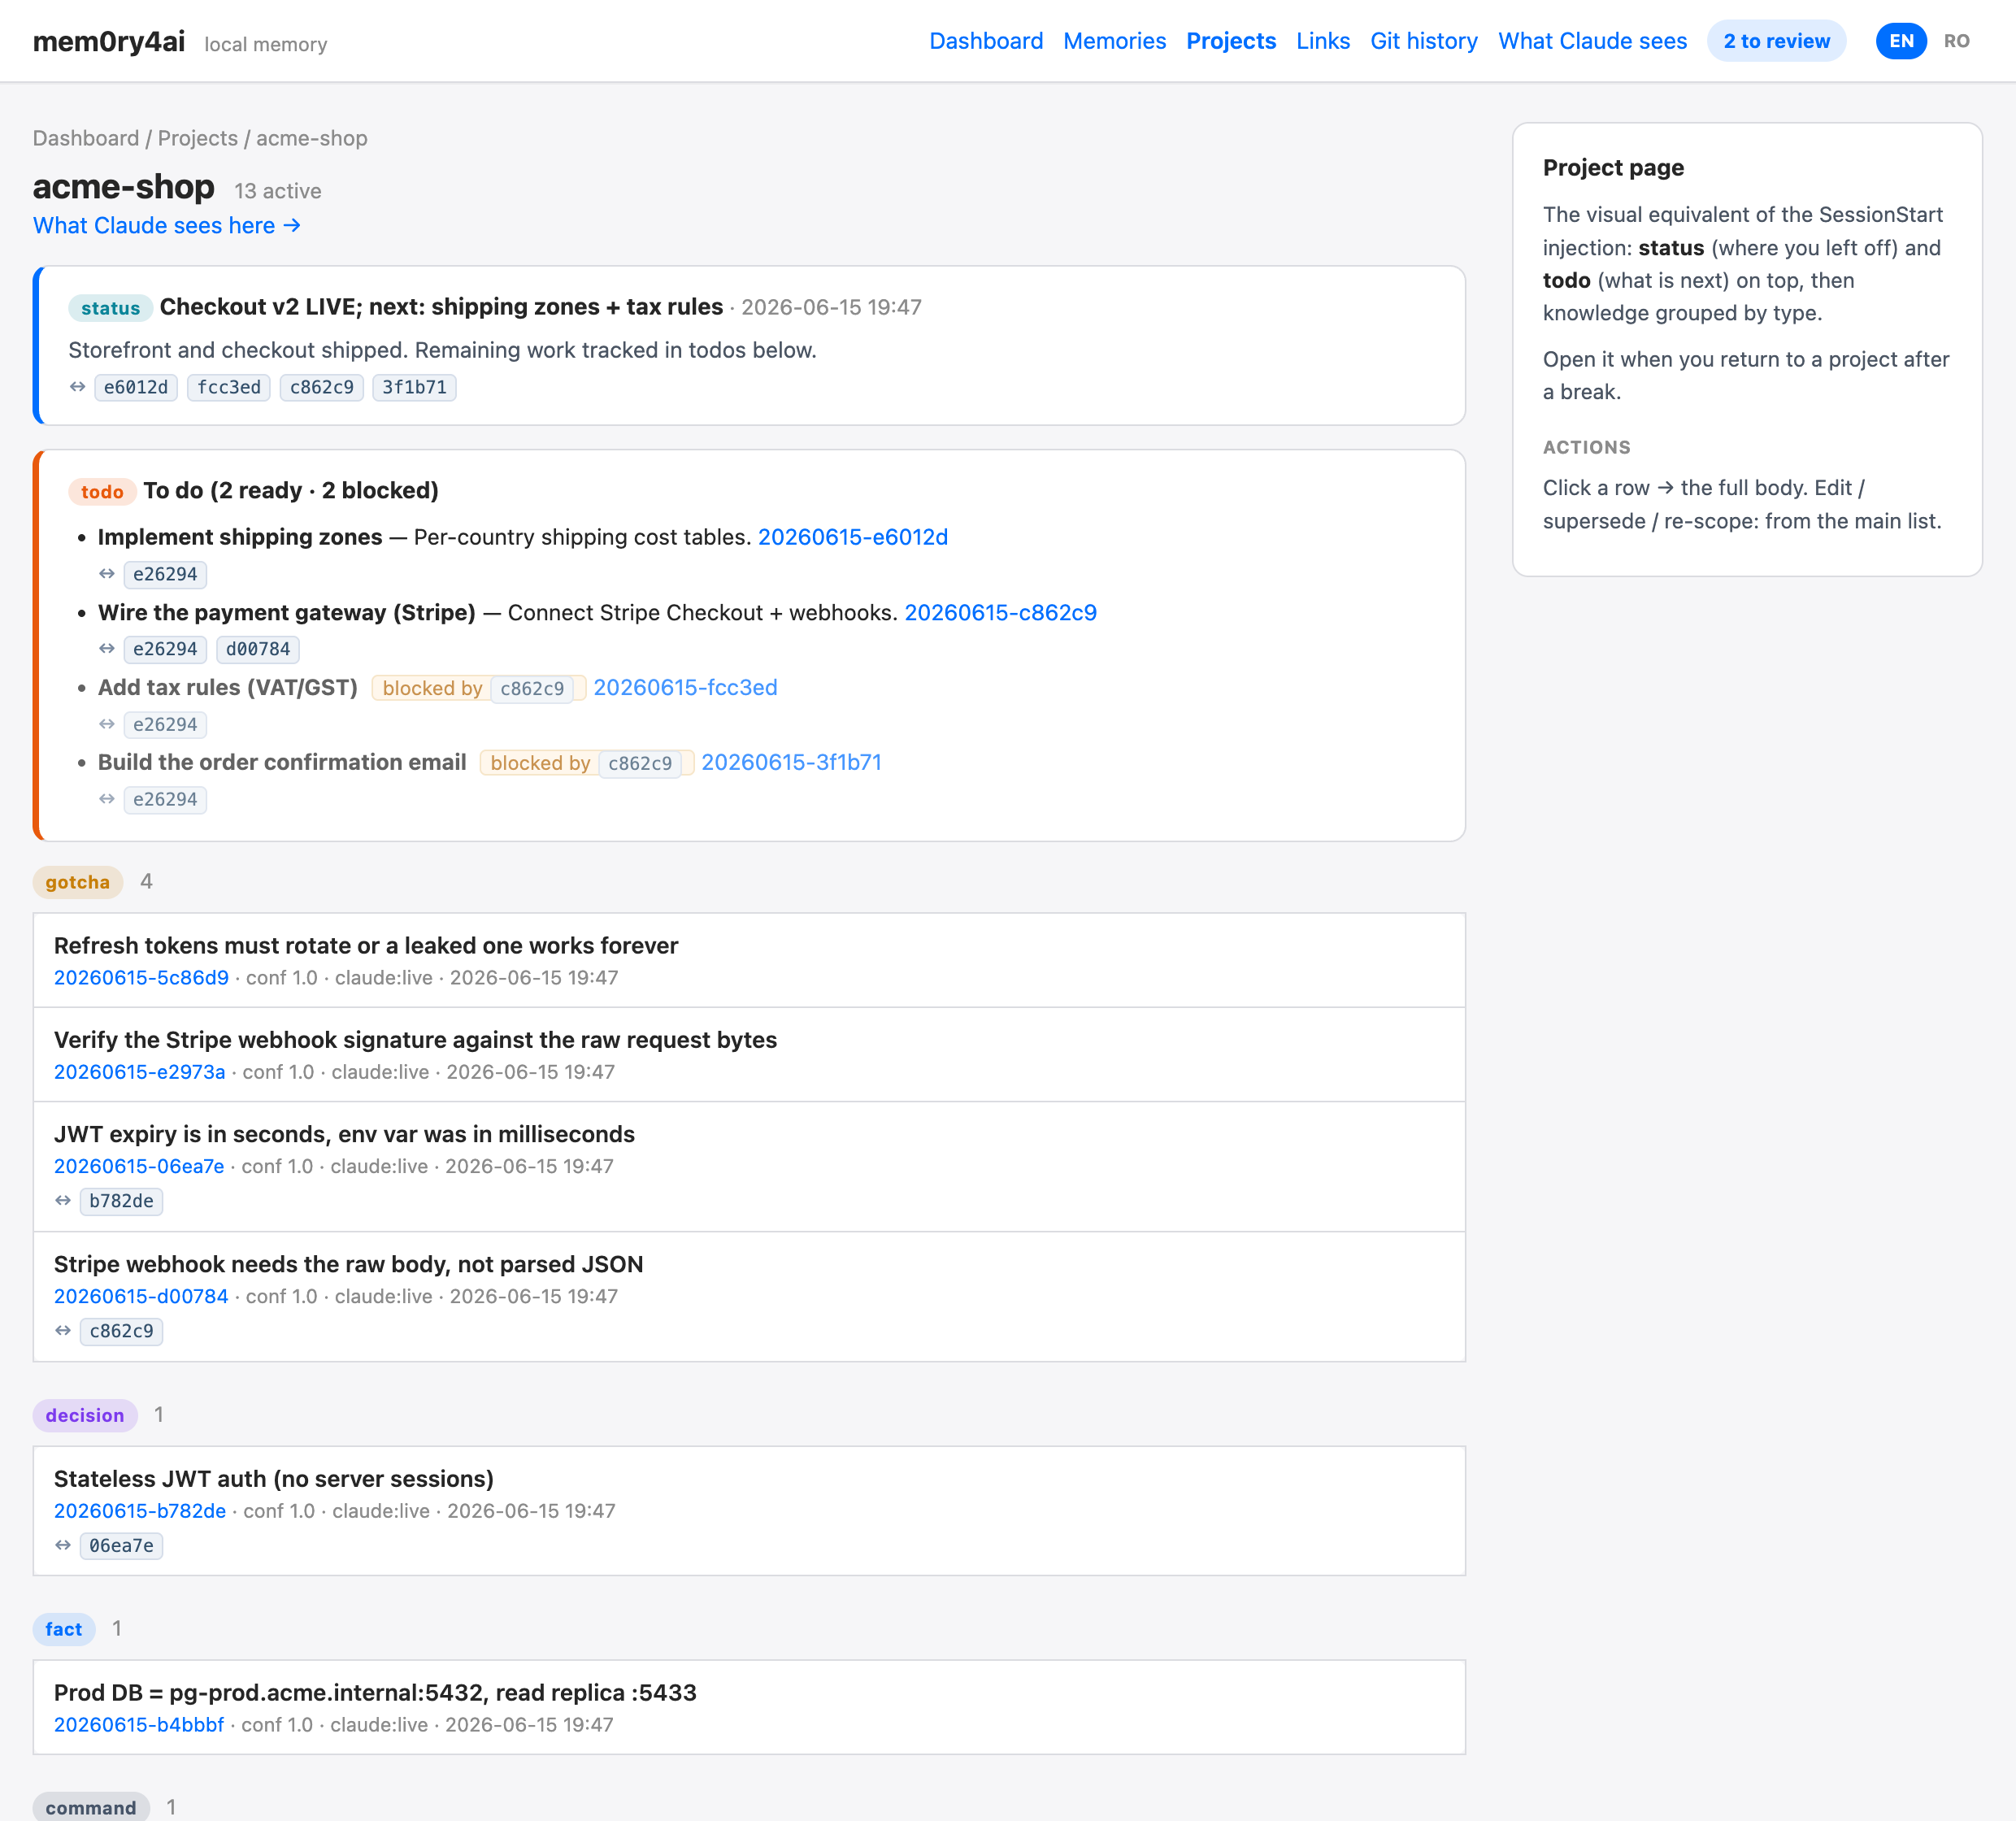Screen dimensions: 2016x1821
Task: Click link arrows icon in status card
Action: pyautogui.click(x=77, y=387)
